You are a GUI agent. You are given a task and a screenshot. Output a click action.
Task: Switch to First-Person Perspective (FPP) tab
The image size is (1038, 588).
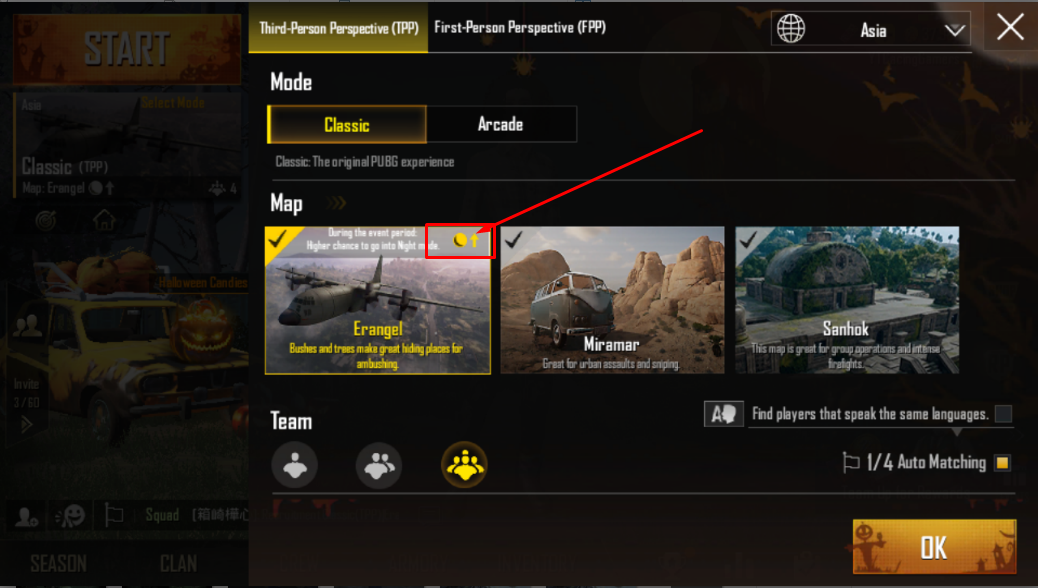point(520,27)
